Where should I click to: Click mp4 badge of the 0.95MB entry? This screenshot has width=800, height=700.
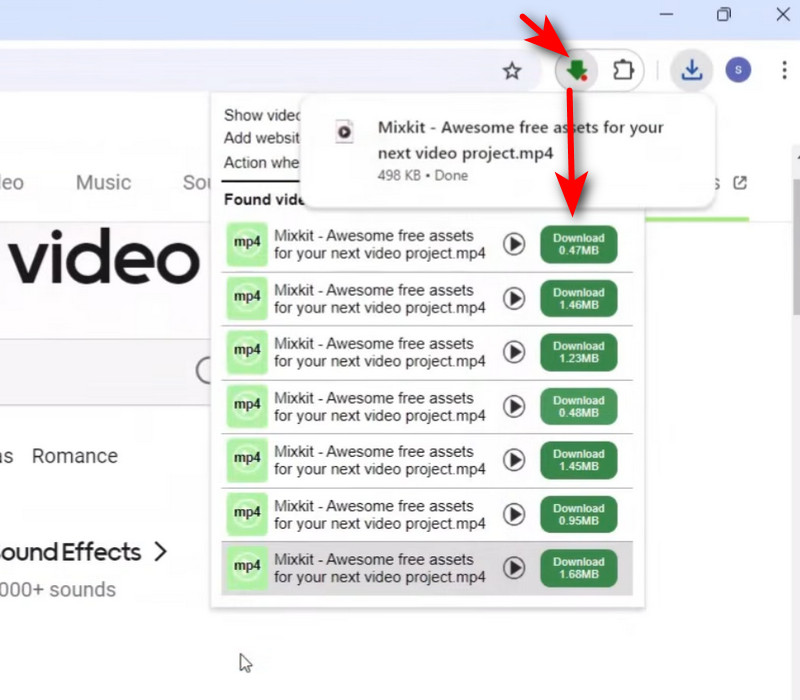tap(247, 514)
